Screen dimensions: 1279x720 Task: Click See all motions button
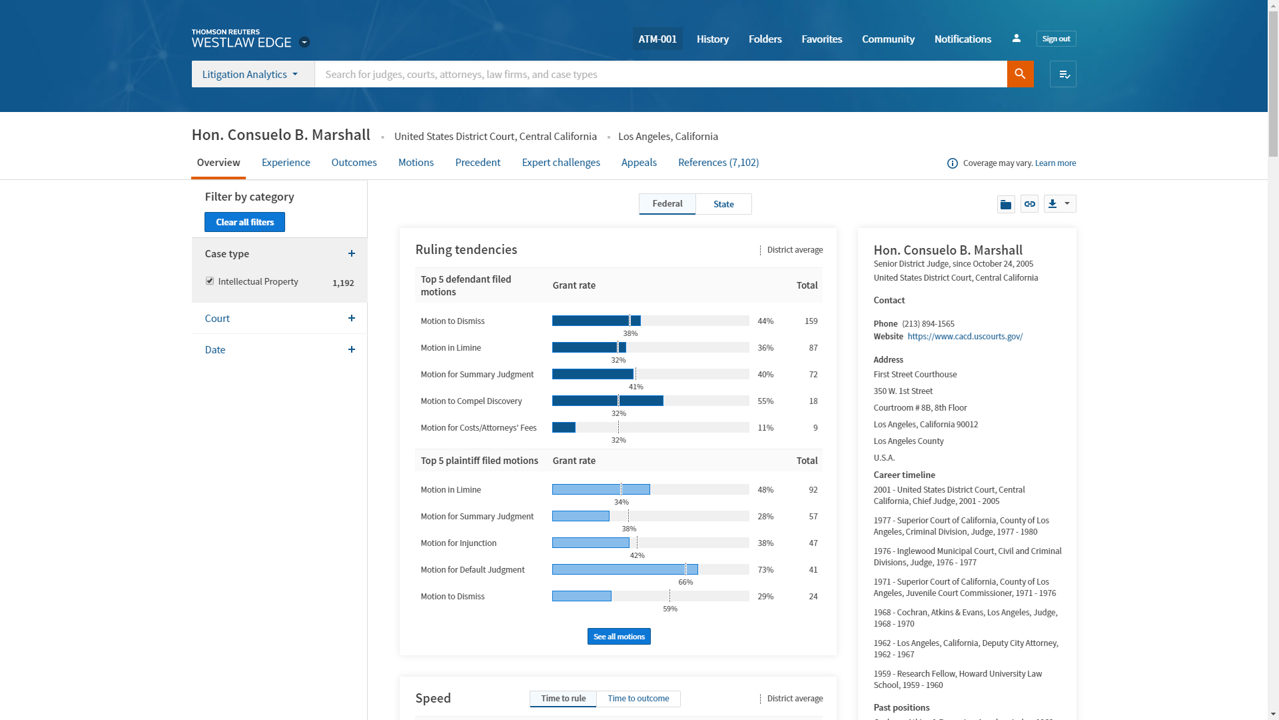tap(618, 636)
